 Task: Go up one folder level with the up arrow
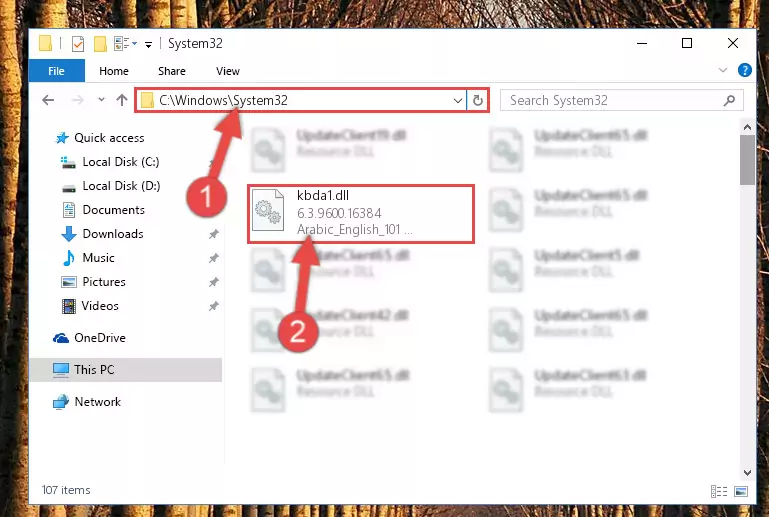coord(122,100)
